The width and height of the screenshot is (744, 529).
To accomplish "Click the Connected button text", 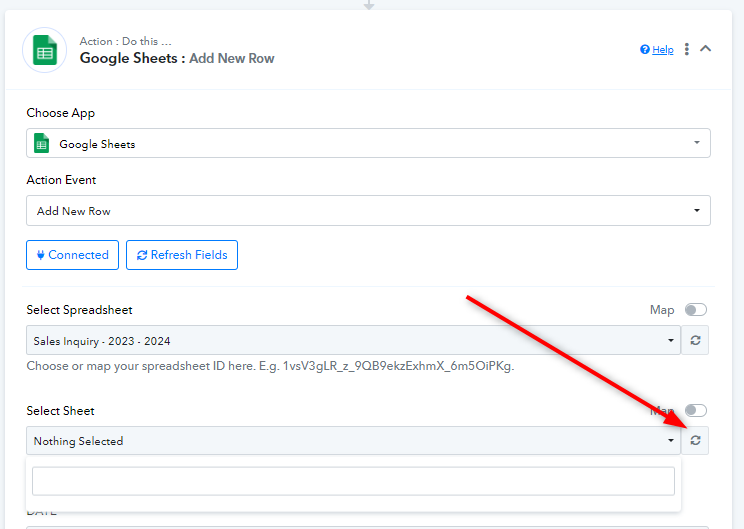I will [78, 255].
